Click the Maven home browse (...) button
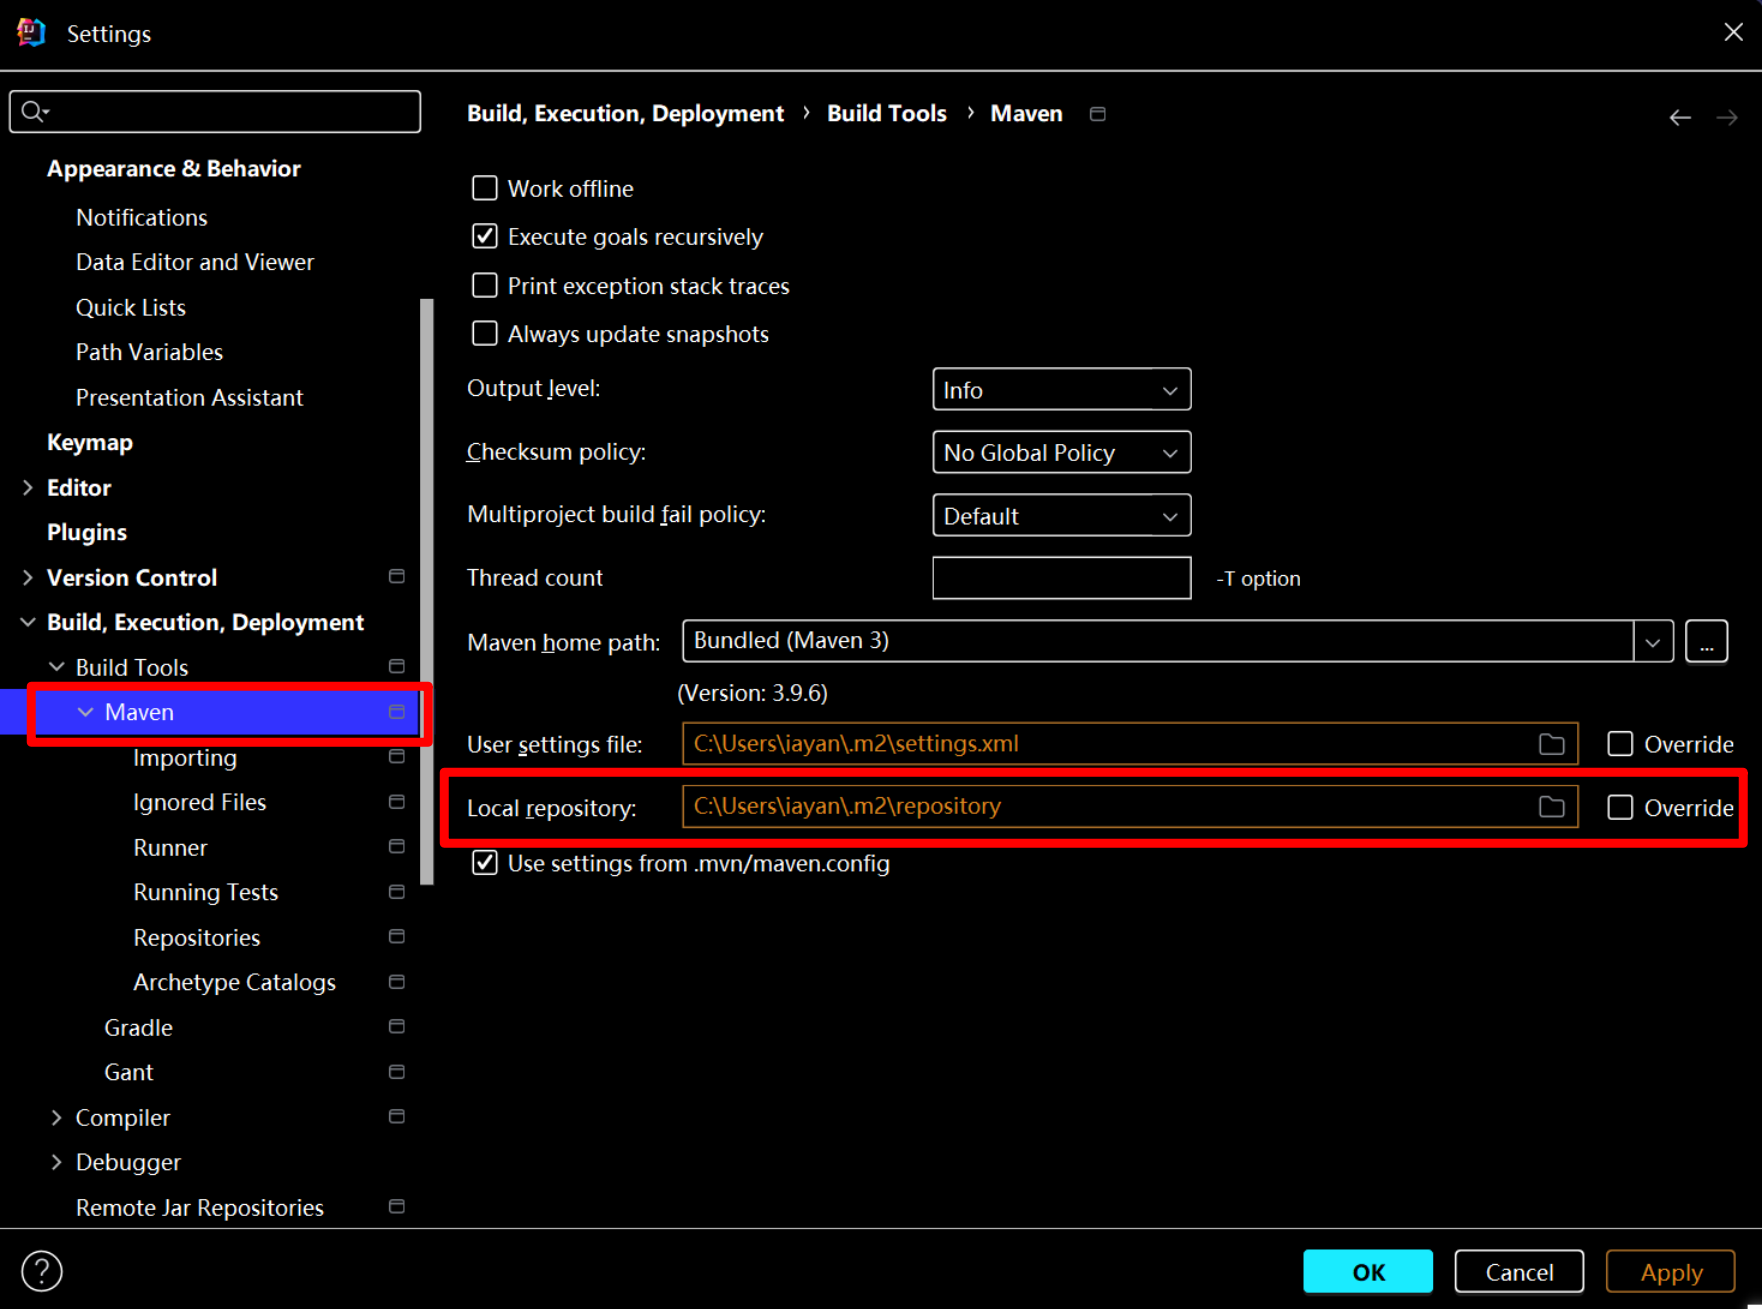The height and width of the screenshot is (1309, 1762). [x=1706, y=642]
